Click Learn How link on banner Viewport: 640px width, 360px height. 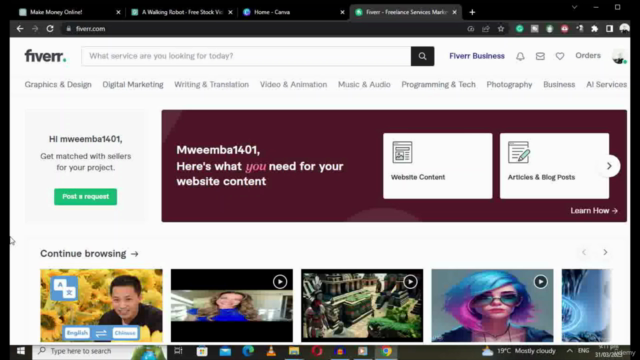pyautogui.click(x=594, y=211)
